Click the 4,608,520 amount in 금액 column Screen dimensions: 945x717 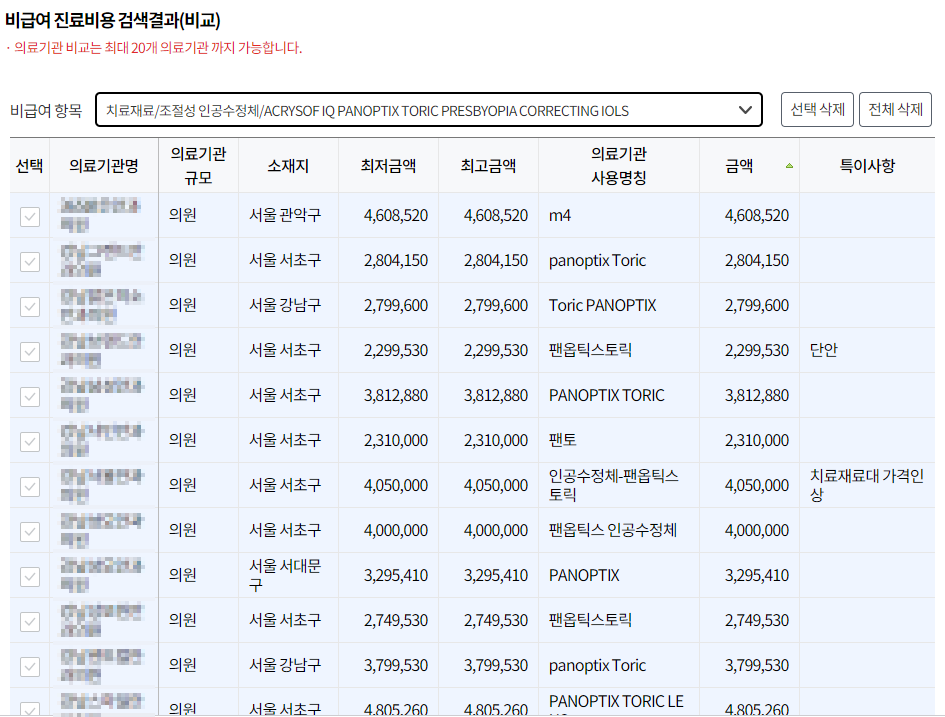point(756,215)
